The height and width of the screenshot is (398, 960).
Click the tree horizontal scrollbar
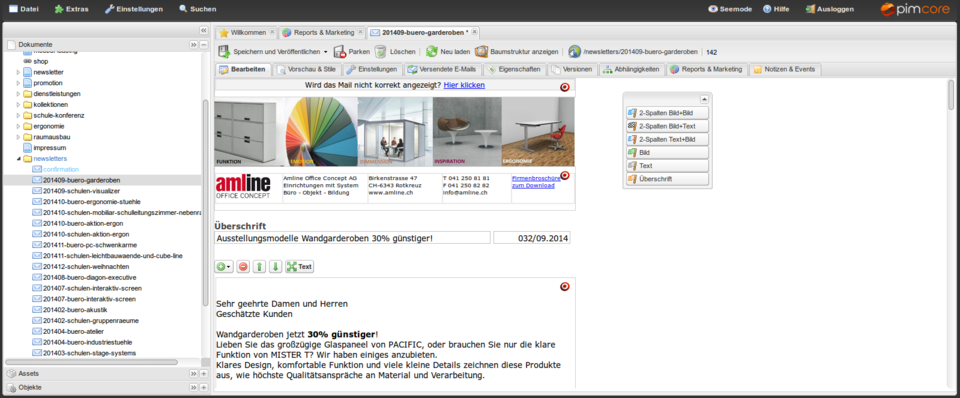pos(92,362)
